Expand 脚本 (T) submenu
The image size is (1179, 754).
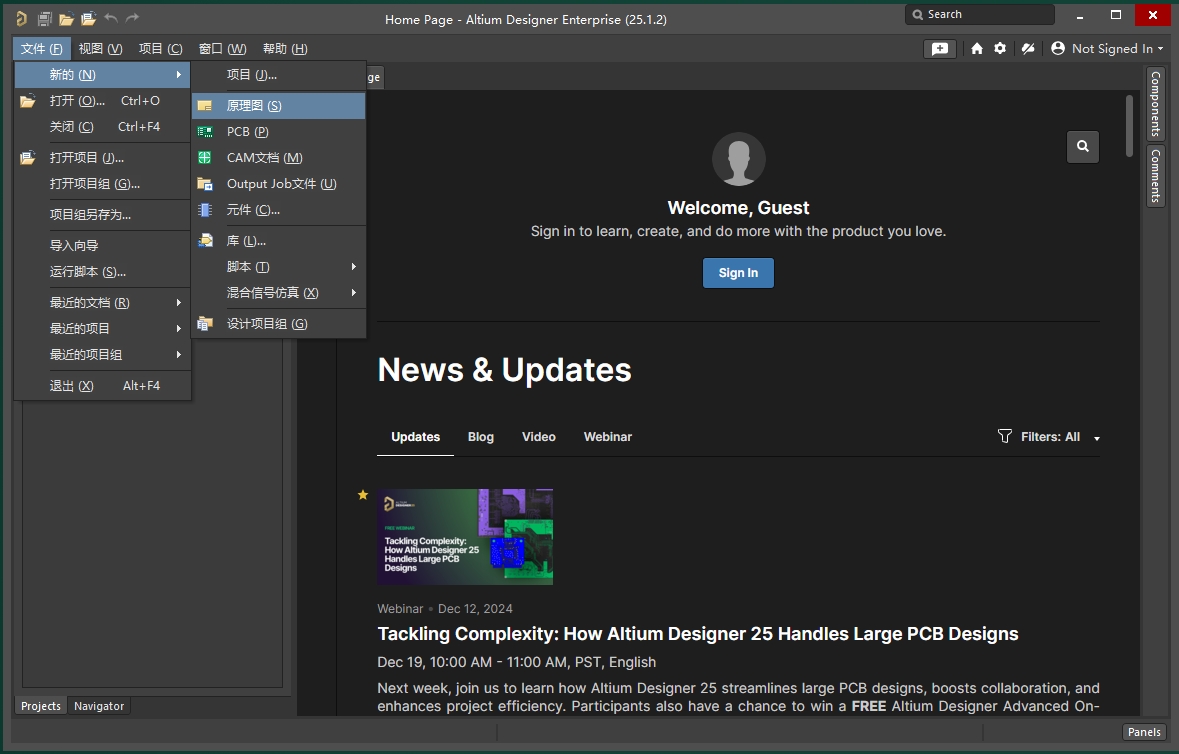pyautogui.click(x=353, y=267)
